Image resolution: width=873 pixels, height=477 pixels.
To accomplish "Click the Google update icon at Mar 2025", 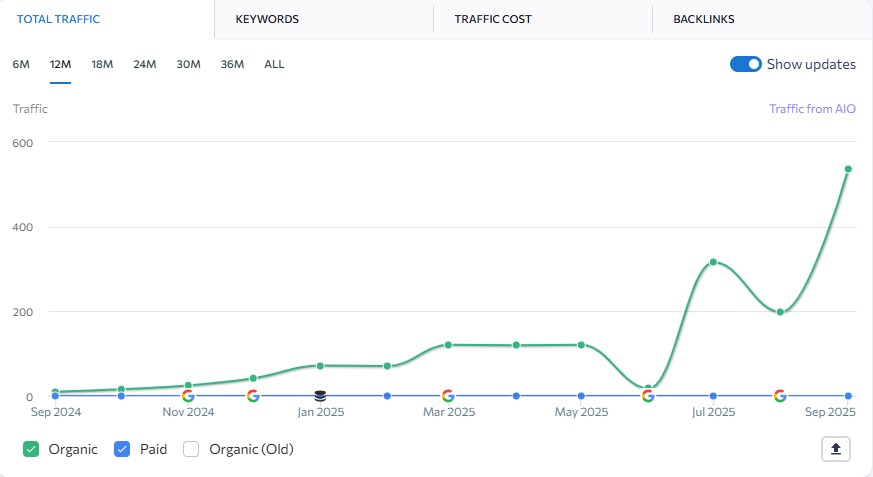I will pos(448,396).
